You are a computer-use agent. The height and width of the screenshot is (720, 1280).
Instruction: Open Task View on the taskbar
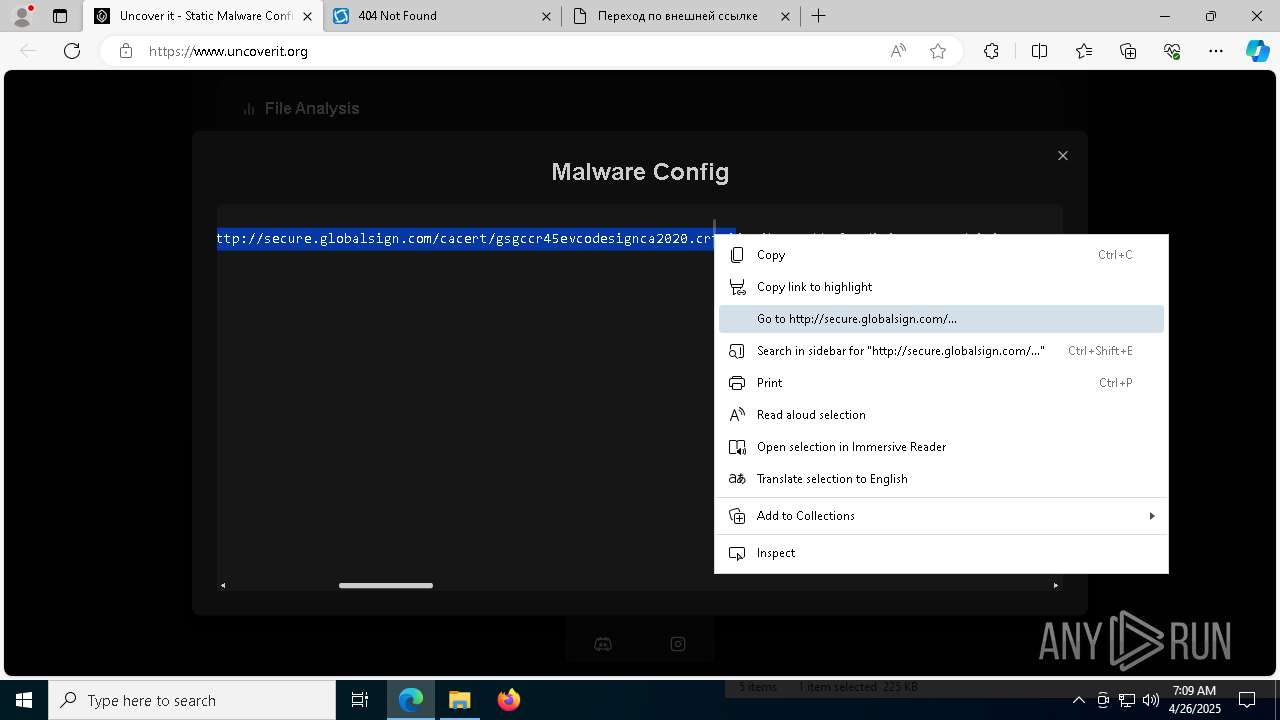pos(360,700)
